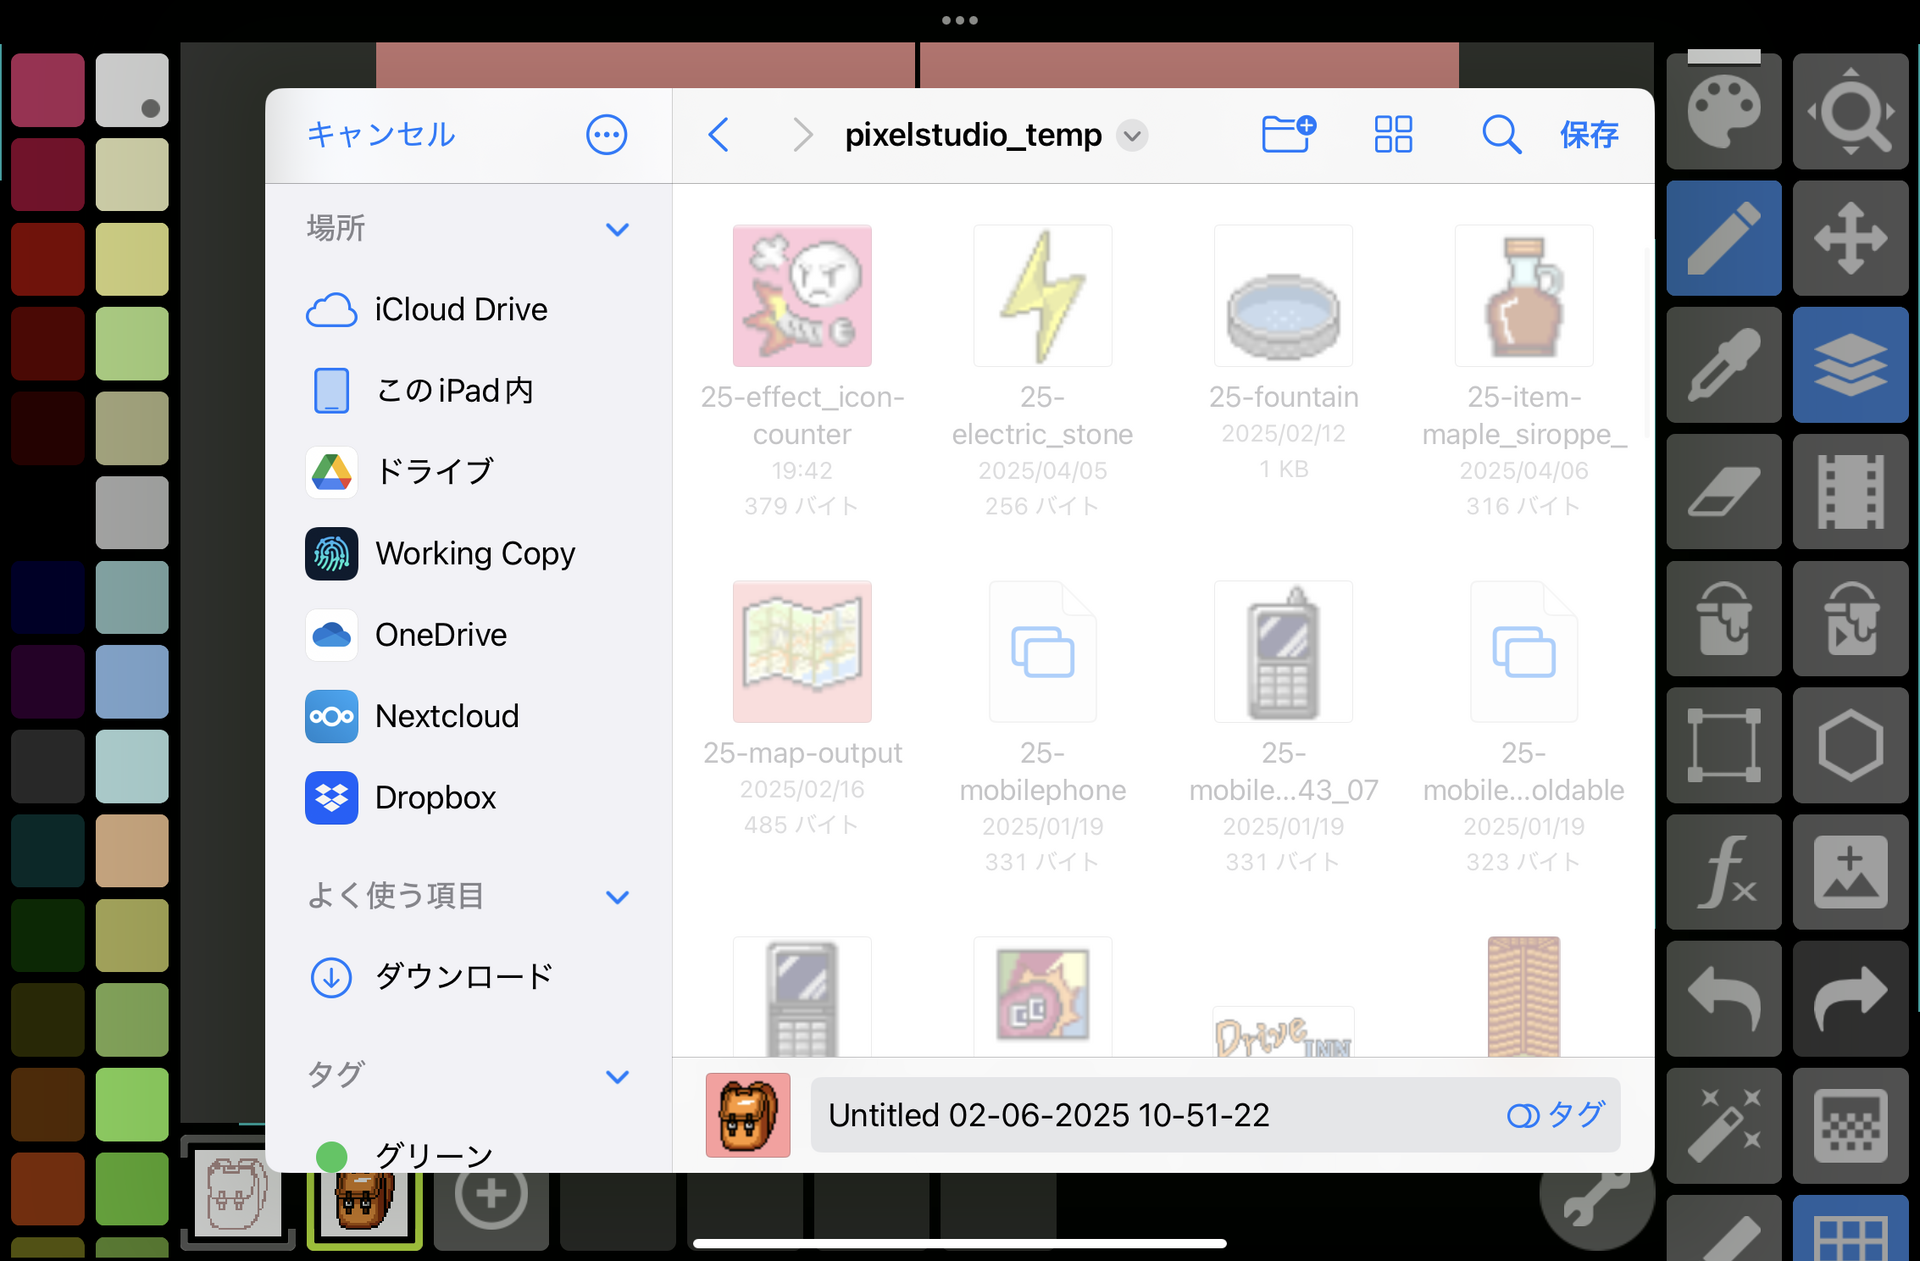
Task: Open iCloud Drive location
Action: [460, 310]
